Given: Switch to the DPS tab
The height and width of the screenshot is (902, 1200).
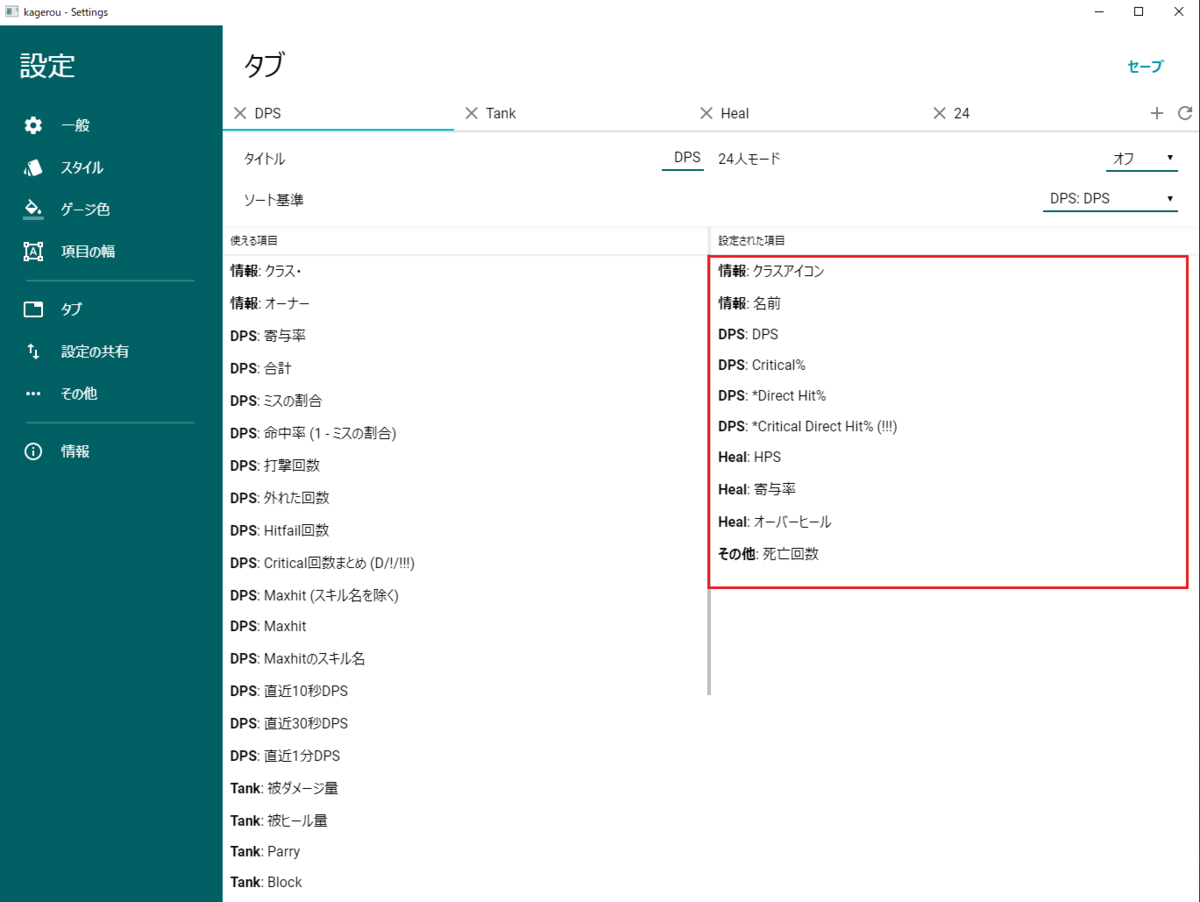Looking at the screenshot, I should click(x=268, y=113).
